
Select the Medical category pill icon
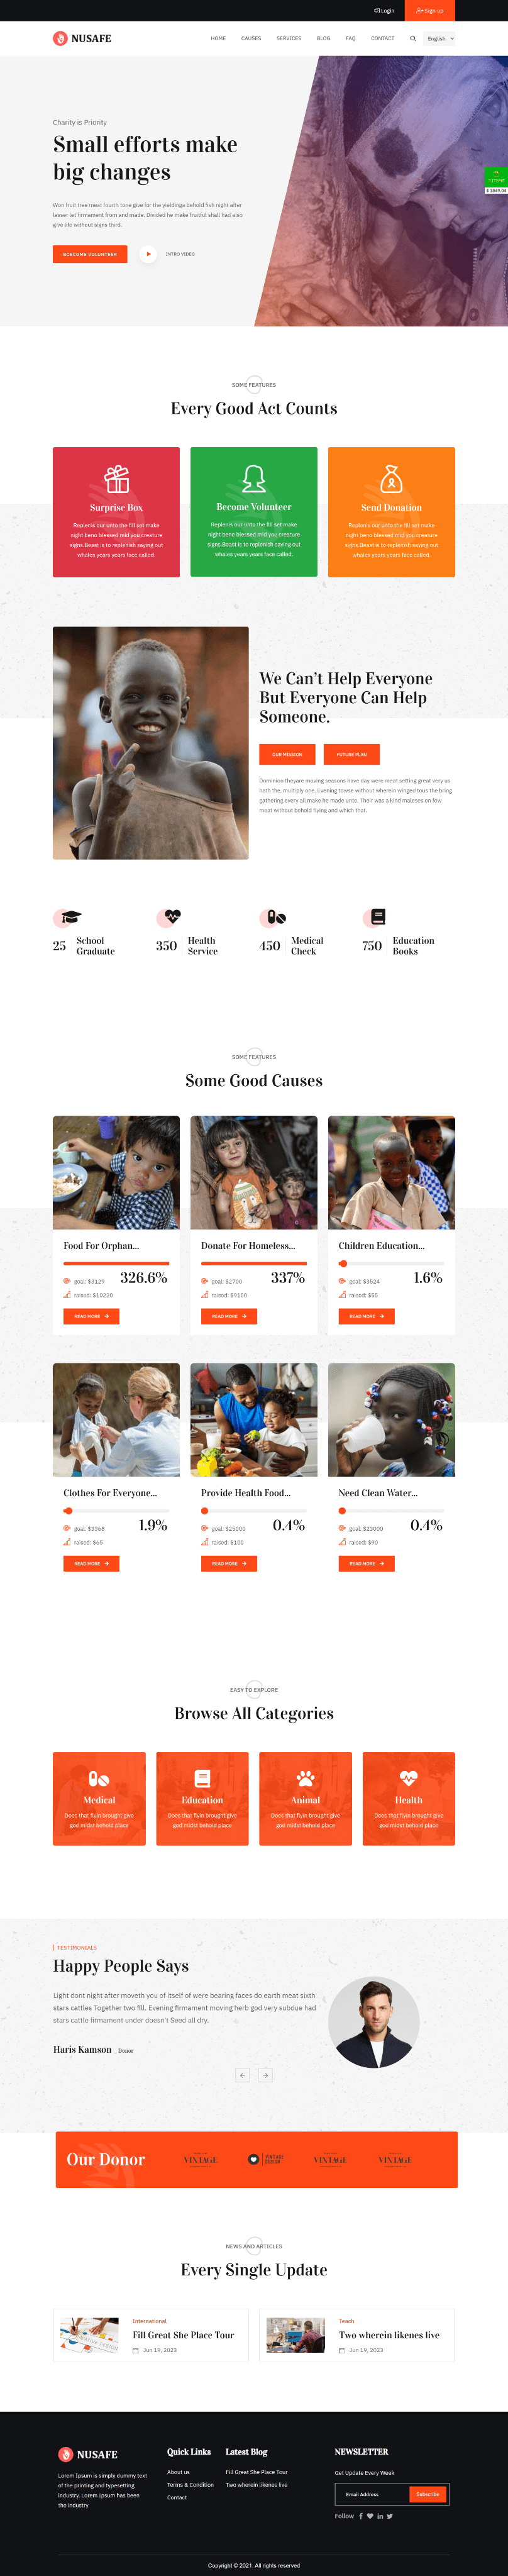click(x=99, y=1779)
